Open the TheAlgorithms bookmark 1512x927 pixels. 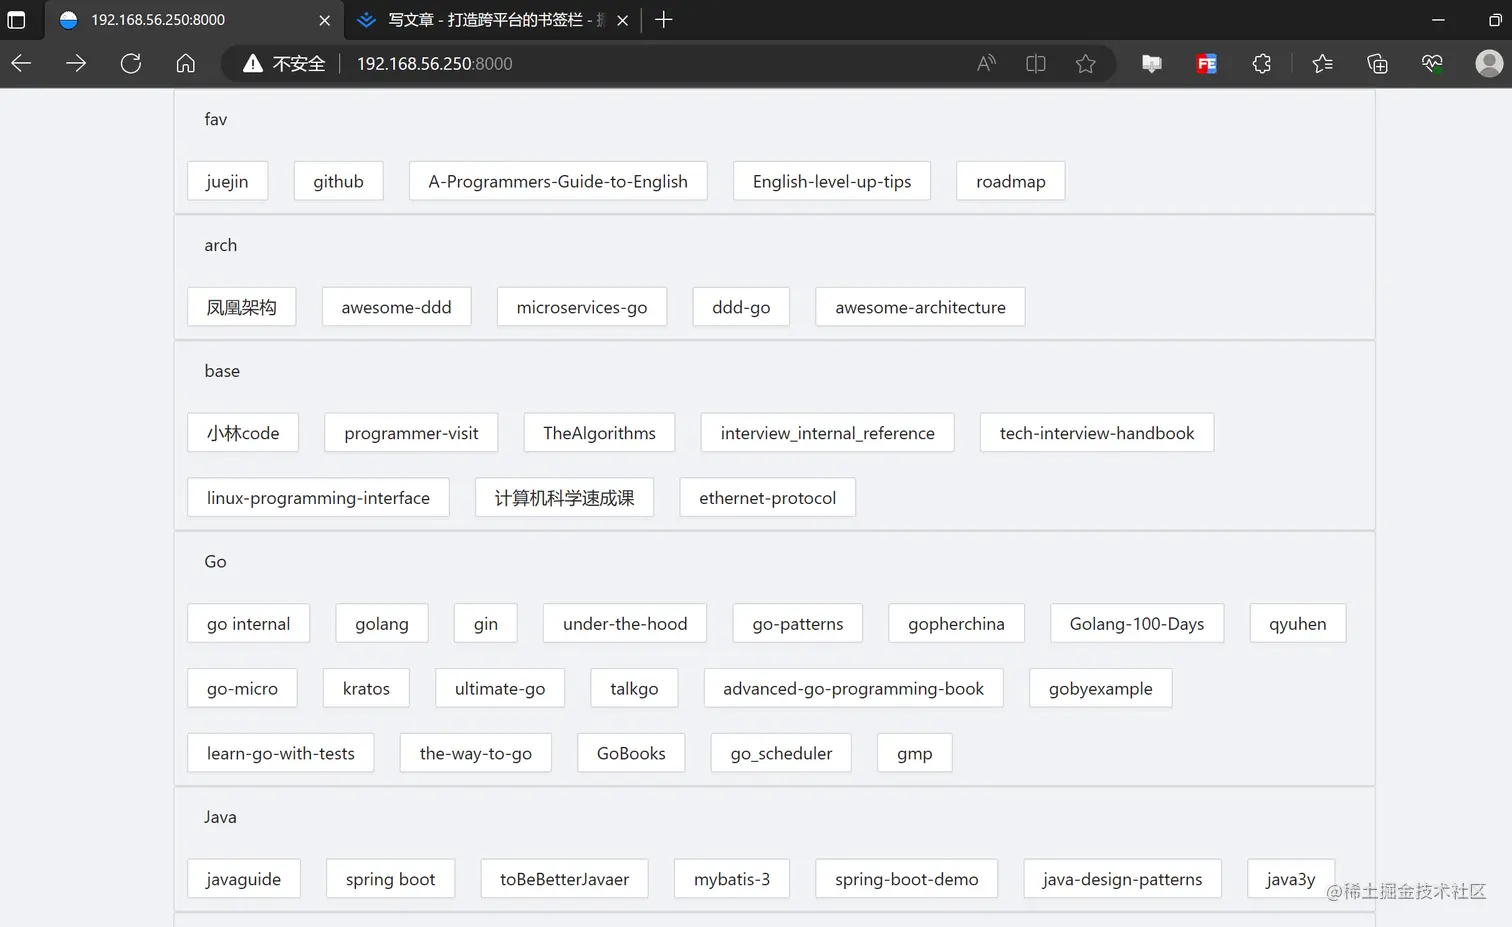(x=599, y=433)
